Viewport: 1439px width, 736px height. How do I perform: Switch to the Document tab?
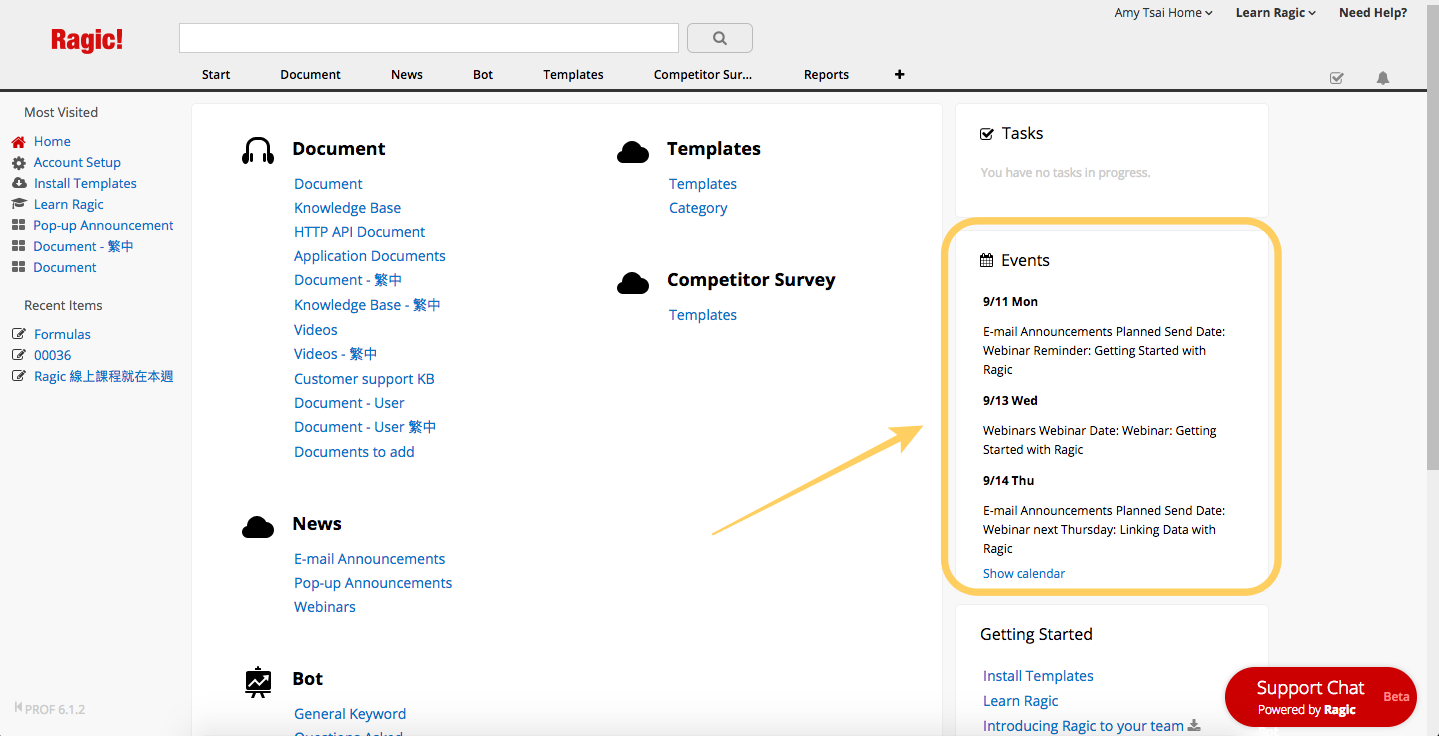310,74
